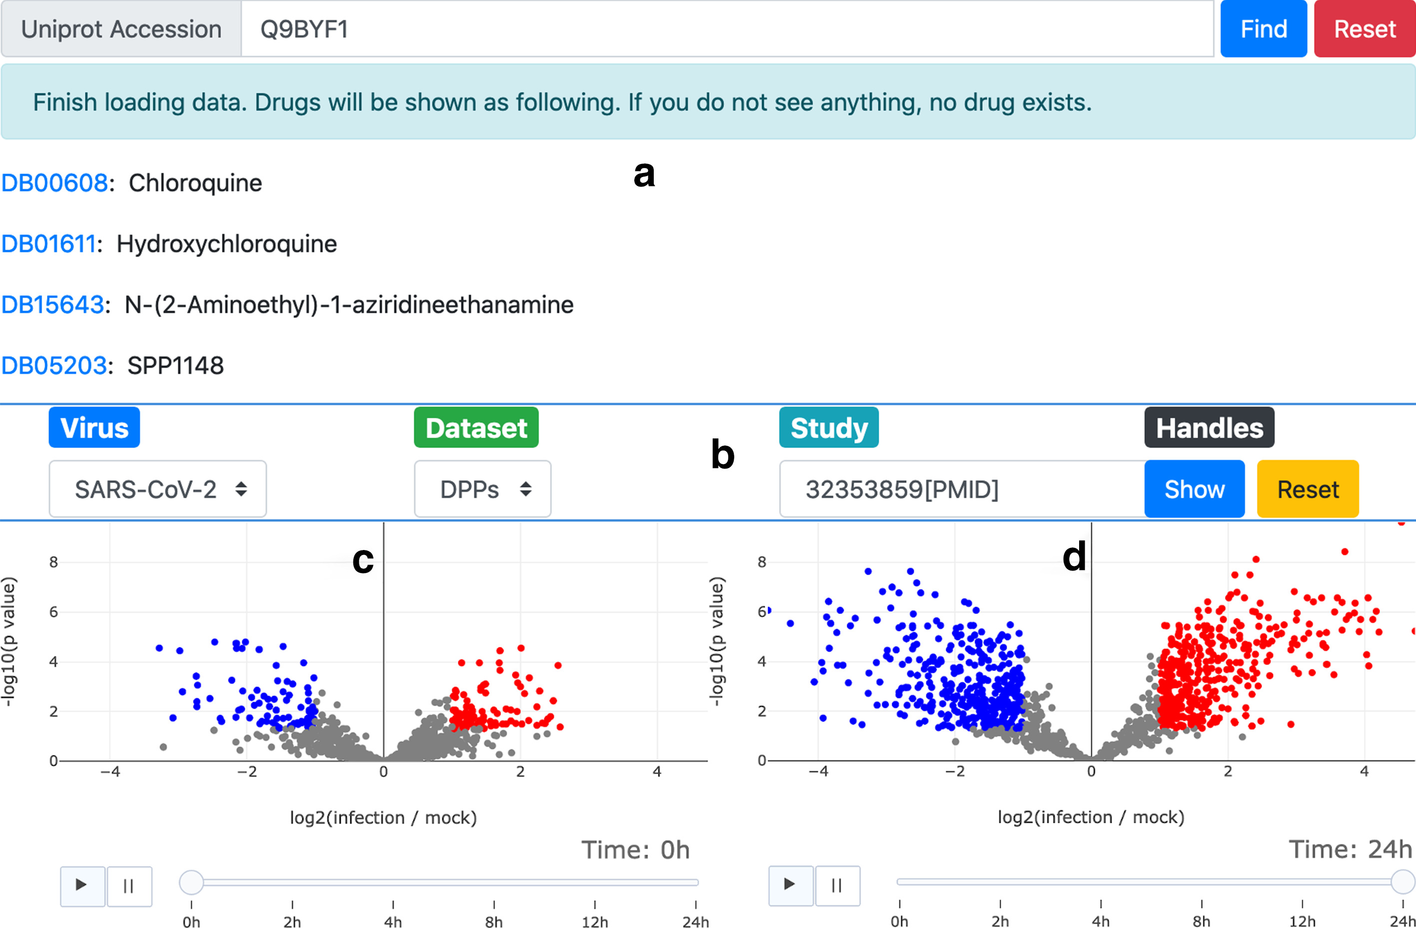Image resolution: width=1416 pixels, height=928 pixels.
Task: Open the DB00608 Chloroquine link
Action: click(x=54, y=183)
